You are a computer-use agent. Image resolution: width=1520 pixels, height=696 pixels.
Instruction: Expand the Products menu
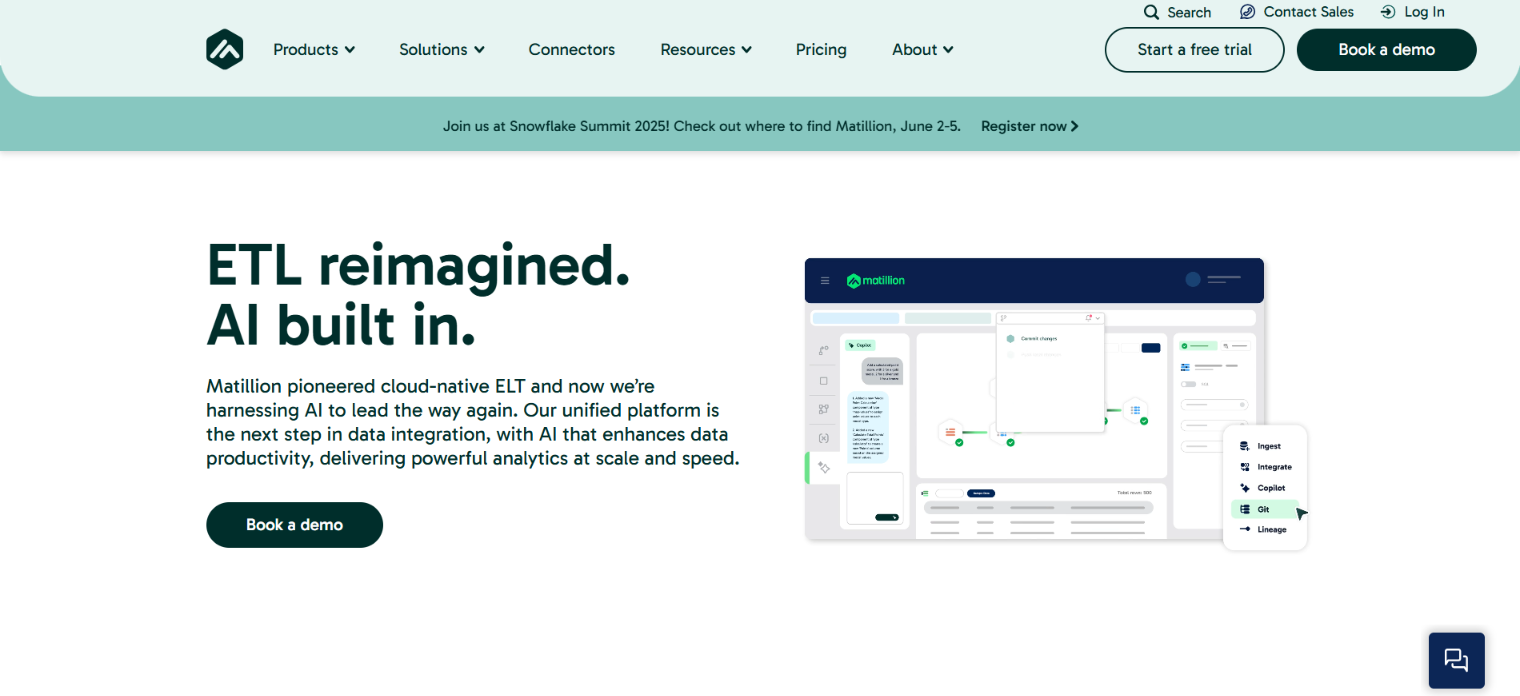pyautogui.click(x=314, y=49)
